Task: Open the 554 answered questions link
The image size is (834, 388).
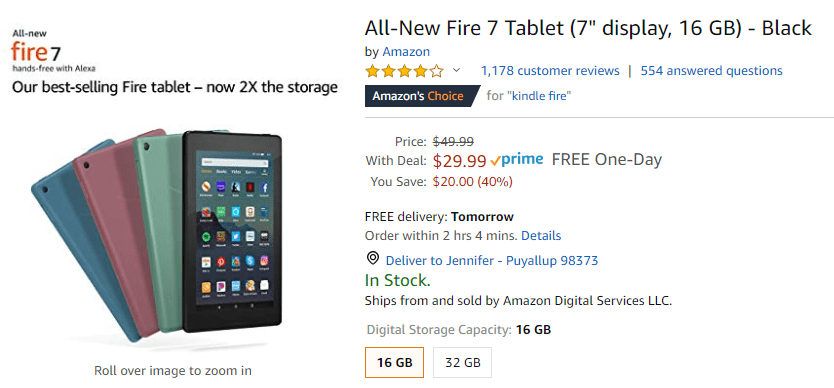Action: 711,71
